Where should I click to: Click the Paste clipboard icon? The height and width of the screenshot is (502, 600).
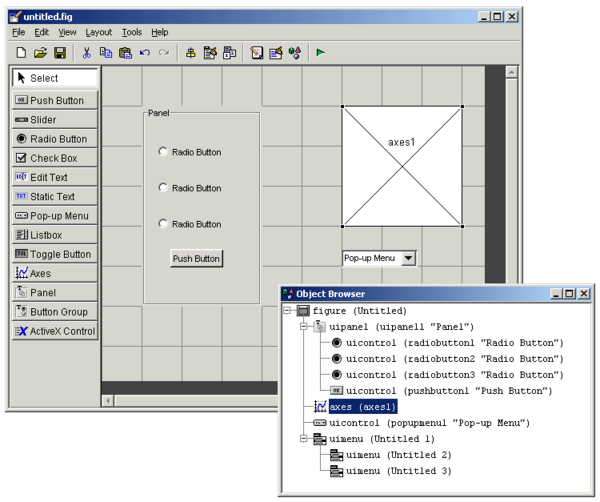click(x=126, y=52)
